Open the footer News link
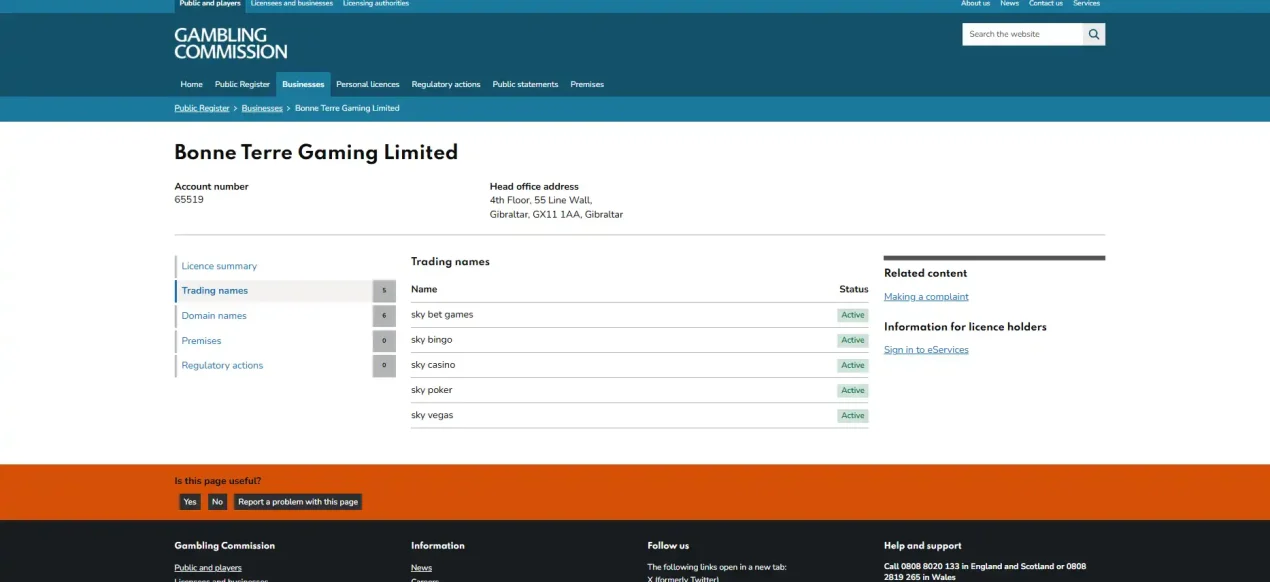The image size is (1270, 582). click(421, 568)
